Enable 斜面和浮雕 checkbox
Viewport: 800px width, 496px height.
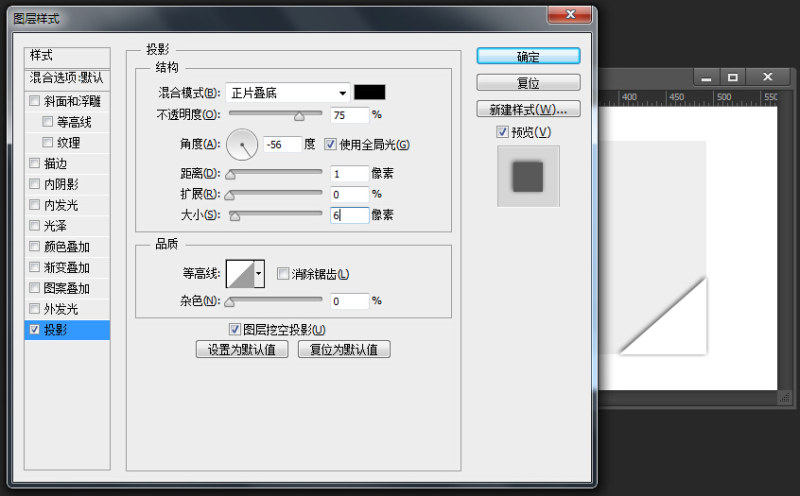[x=34, y=101]
